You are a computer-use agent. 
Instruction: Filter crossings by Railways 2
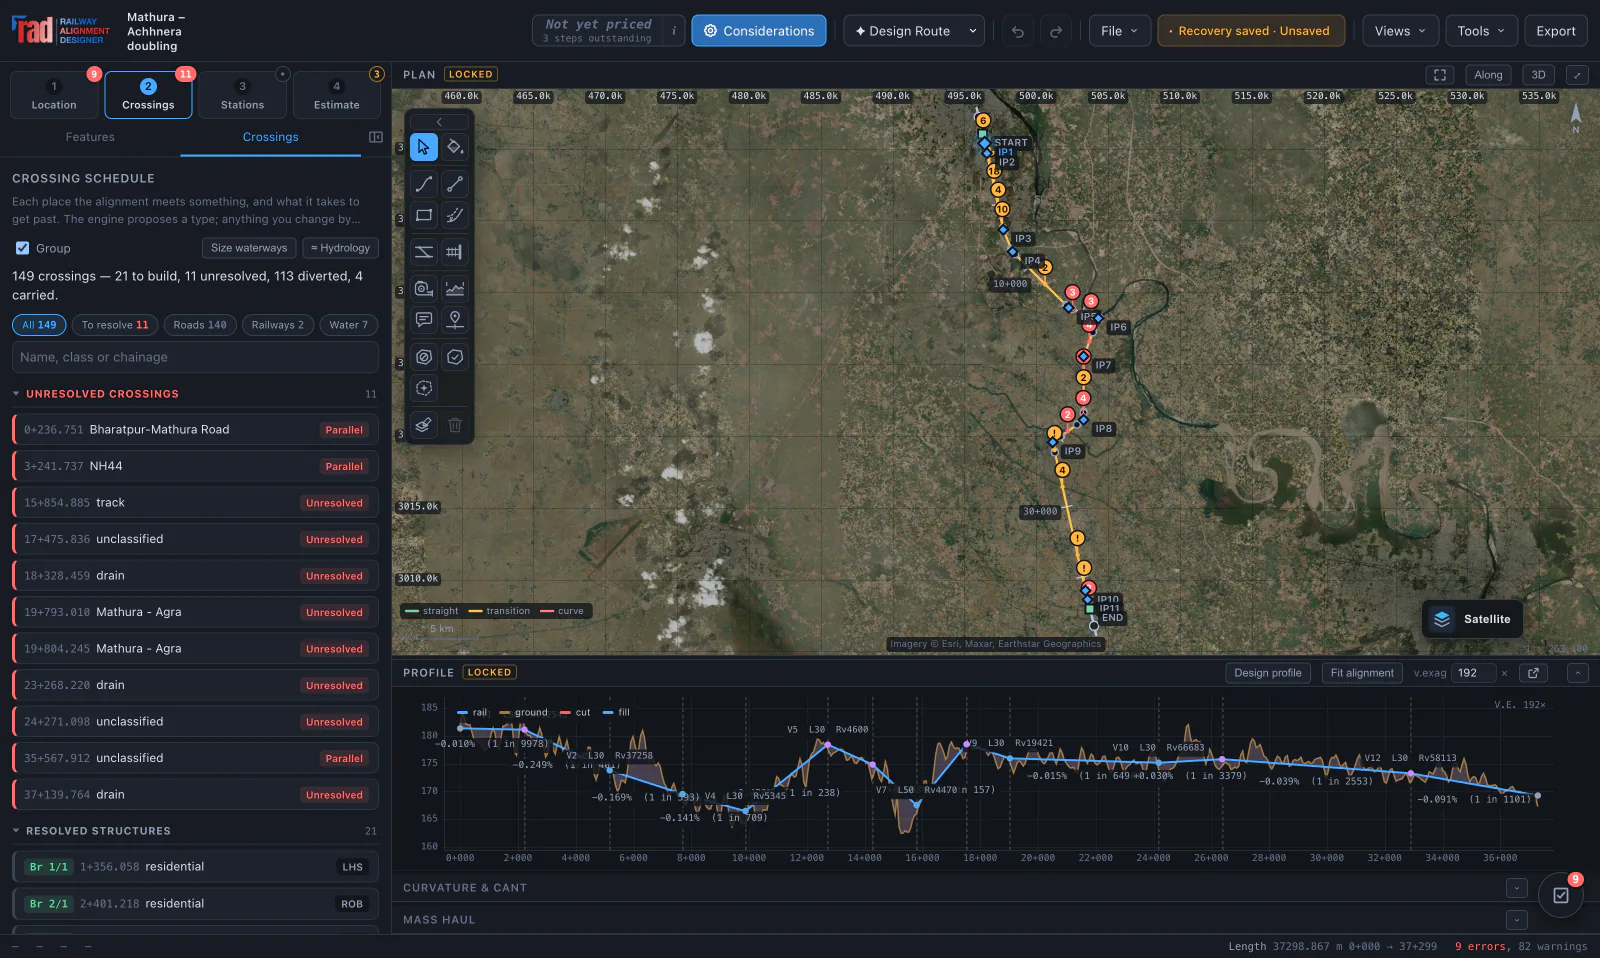278,325
